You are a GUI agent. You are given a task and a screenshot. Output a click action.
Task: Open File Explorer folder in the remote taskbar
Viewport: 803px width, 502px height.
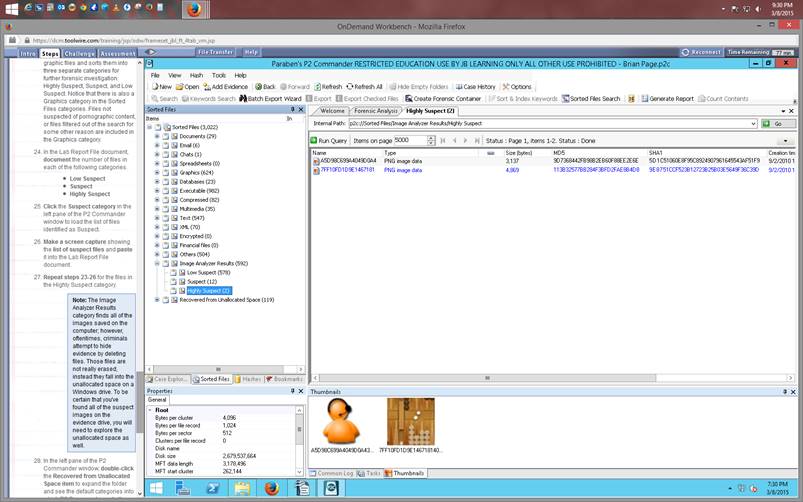242,489
